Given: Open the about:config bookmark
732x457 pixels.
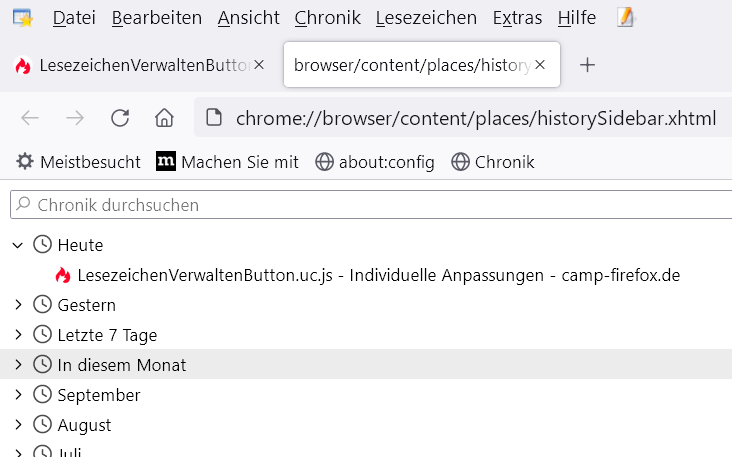Looking at the screenshot, I should click(x=375, y=162).
